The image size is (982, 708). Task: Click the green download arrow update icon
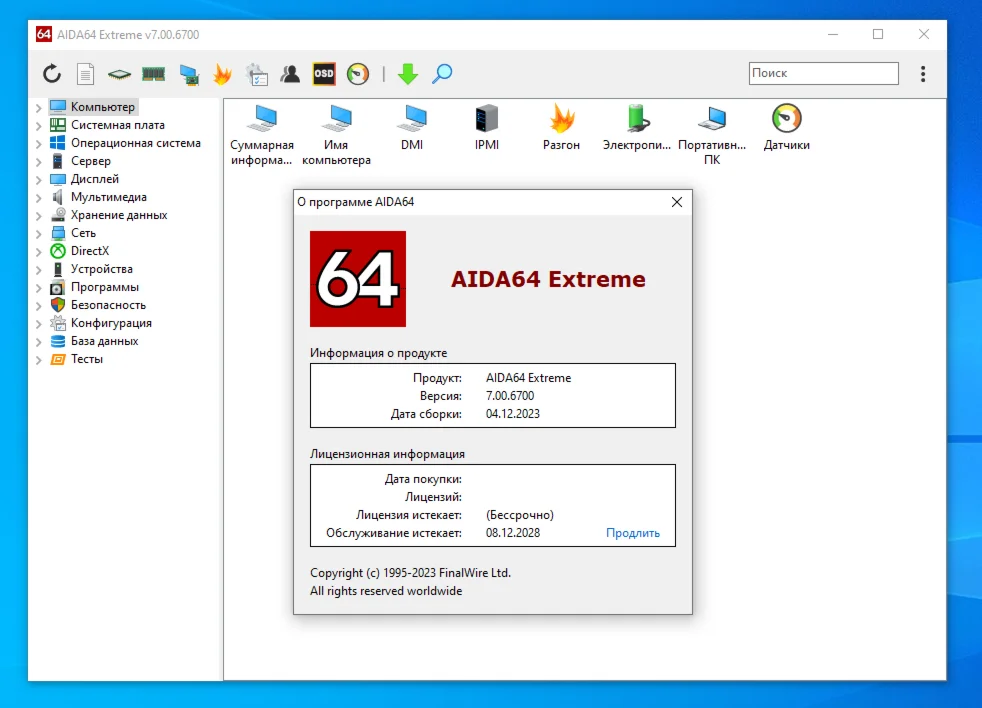(407, 74)
